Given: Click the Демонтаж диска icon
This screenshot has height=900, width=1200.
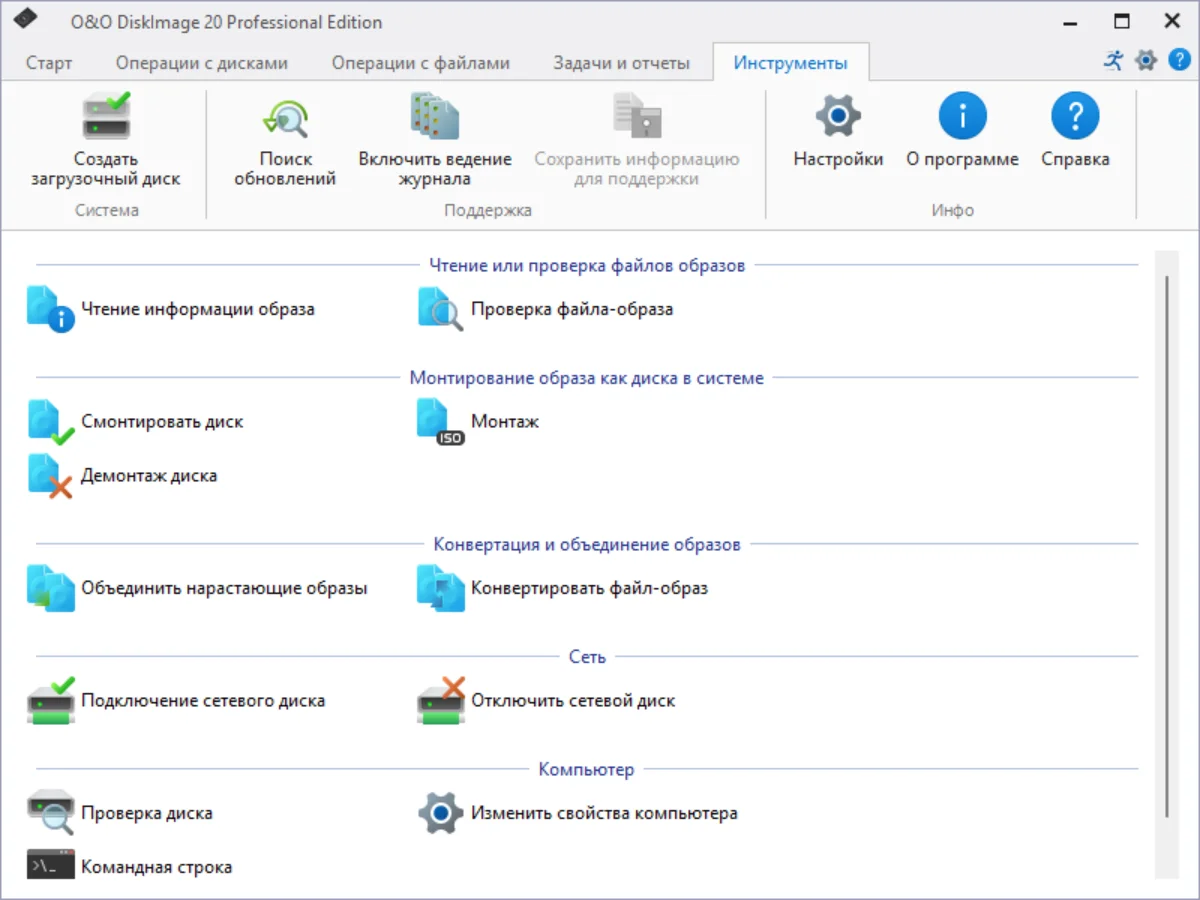Looking at the screenshot, I should click(50, 476).
